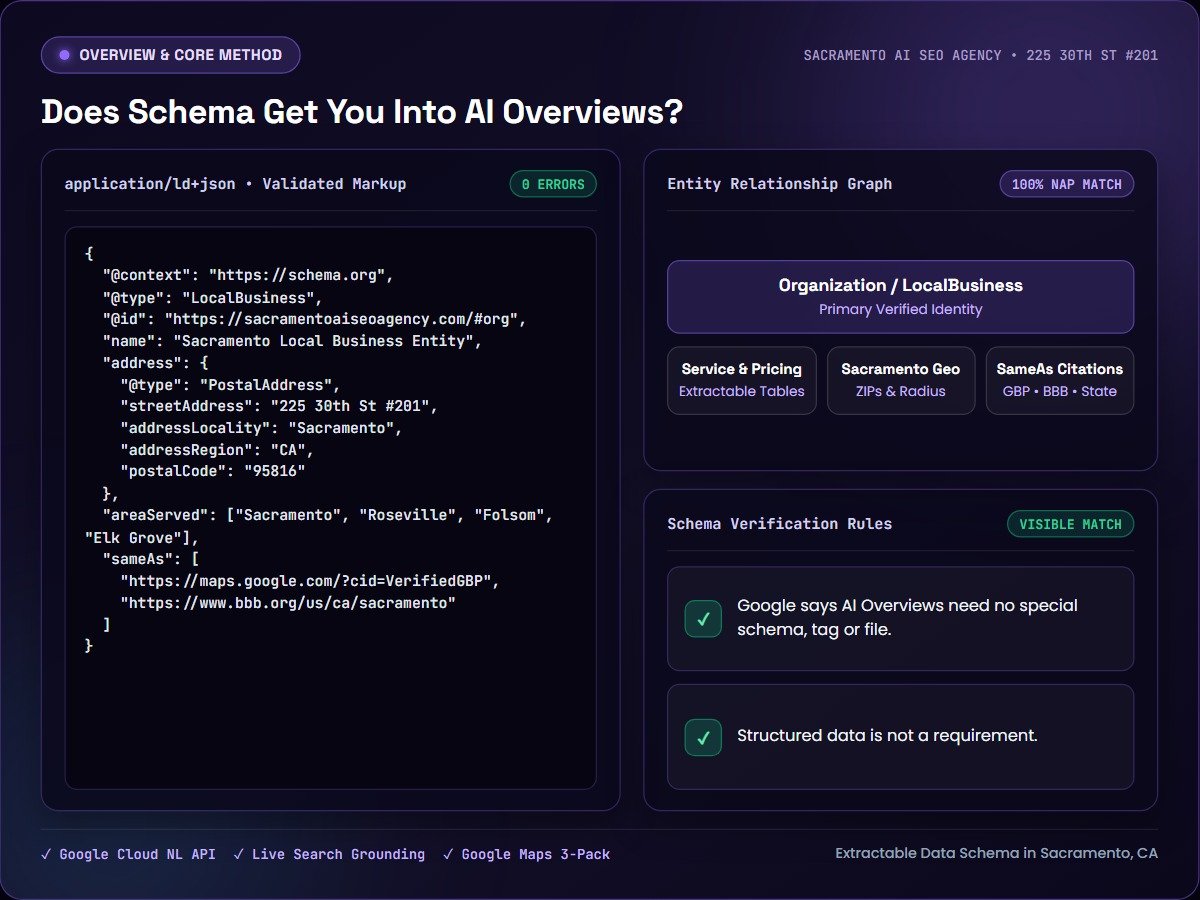Select the SameAs Citations card
1200x900 pixels.
[1060, 380]
